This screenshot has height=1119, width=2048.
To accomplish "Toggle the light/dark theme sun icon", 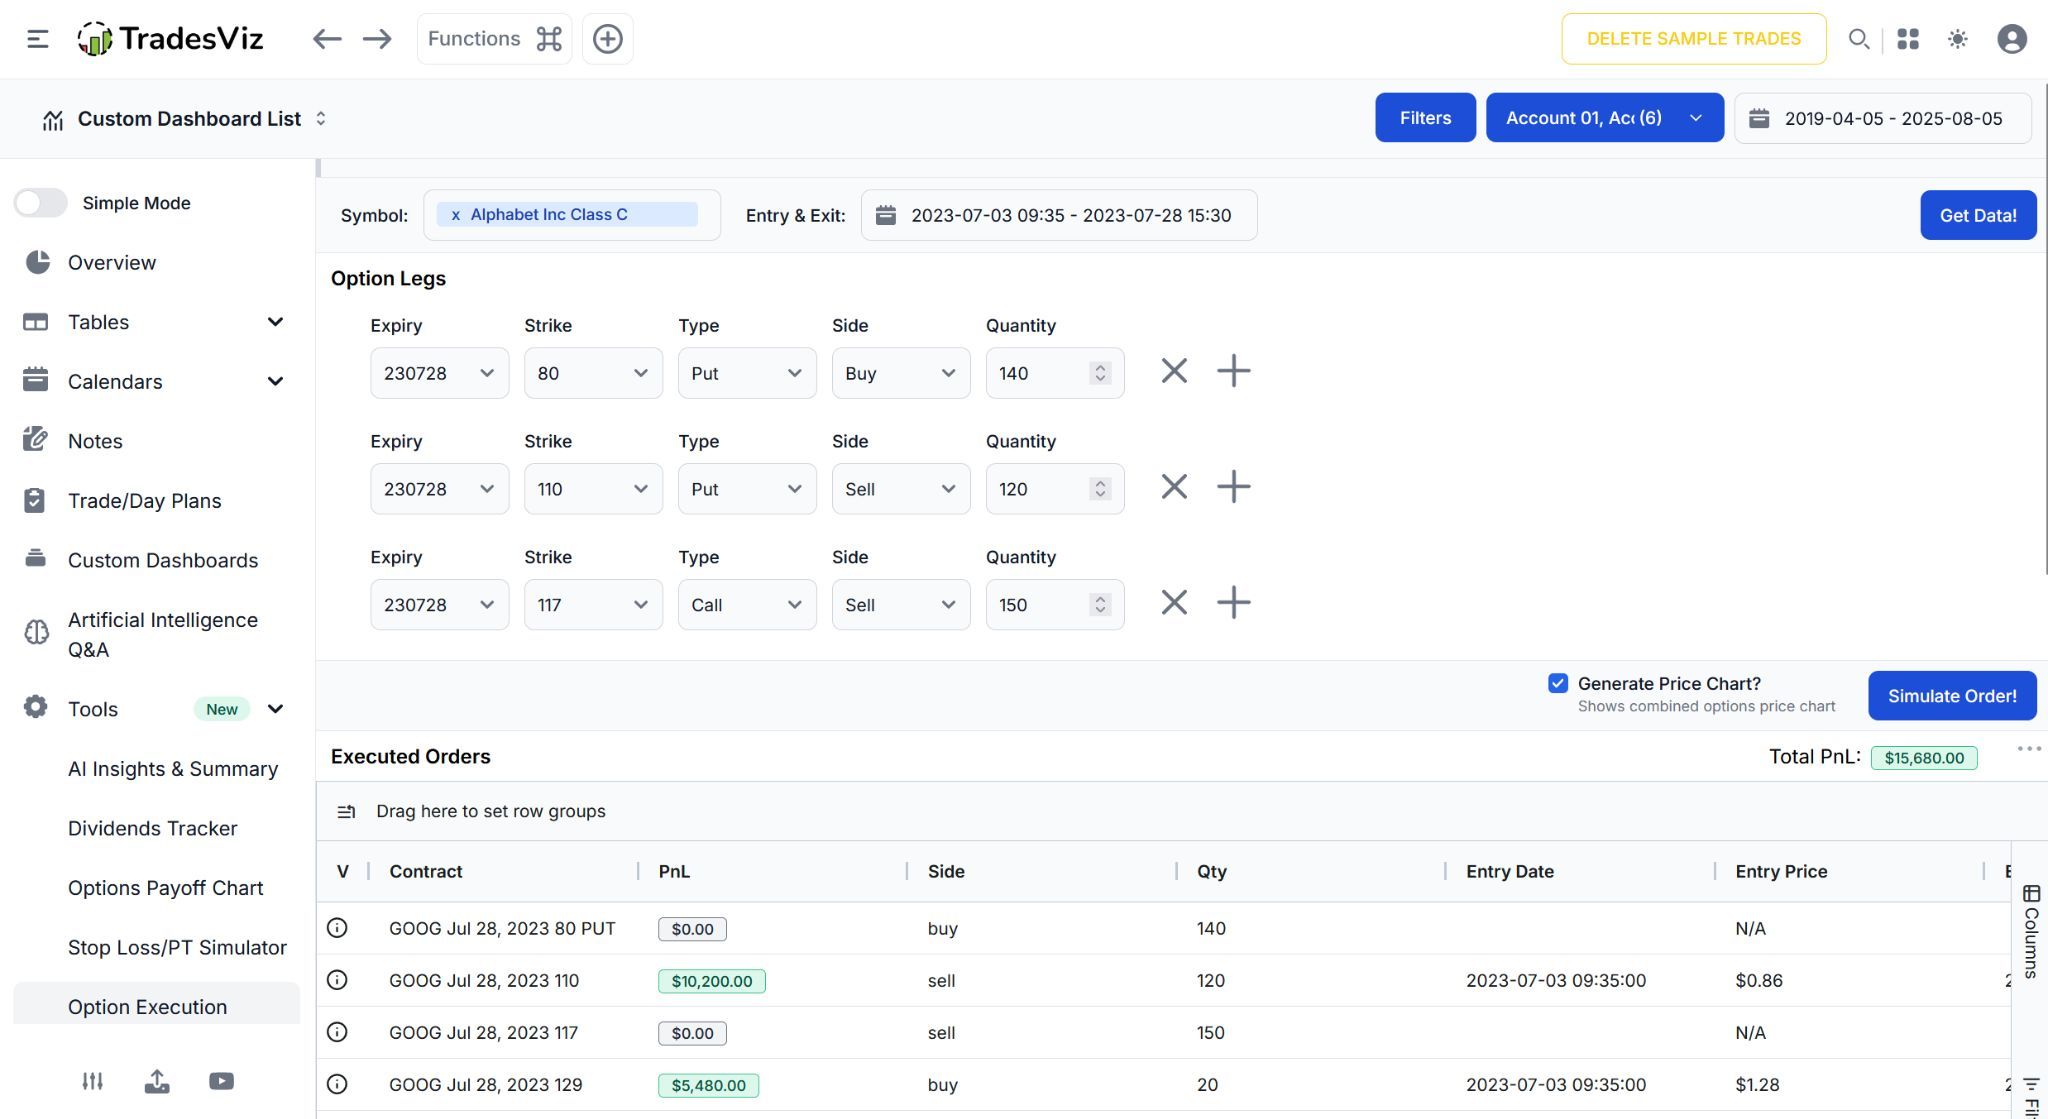I will pos(1957,39).
